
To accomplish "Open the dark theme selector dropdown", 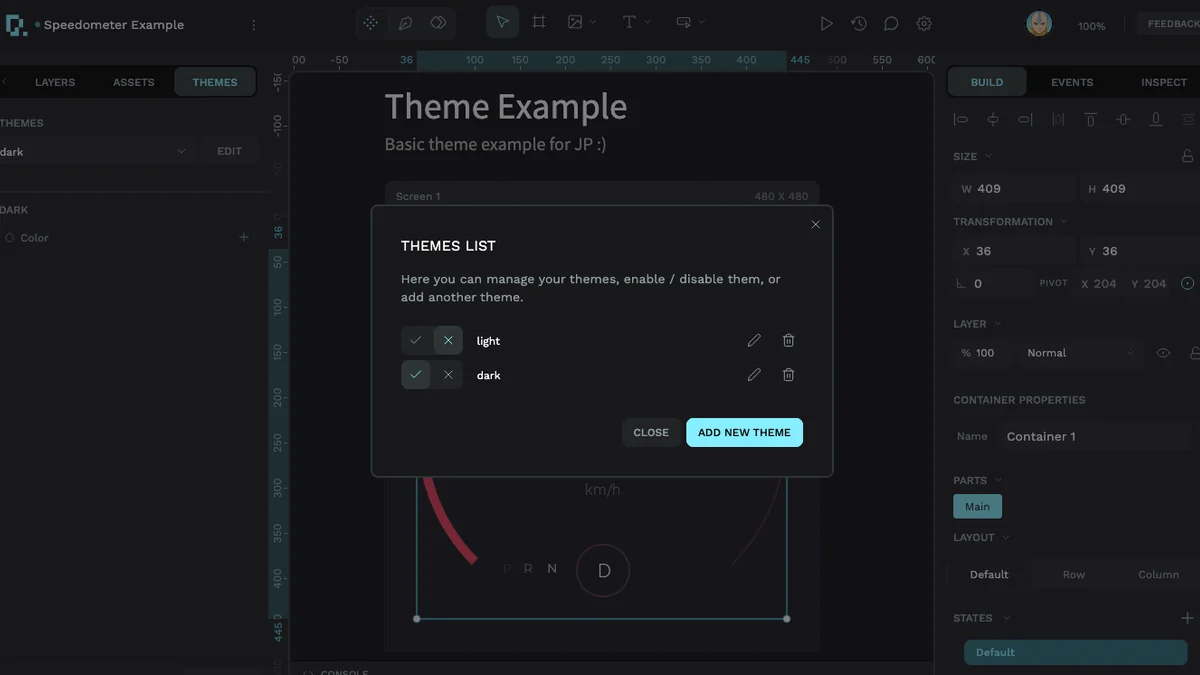I will tap(96, 152).
